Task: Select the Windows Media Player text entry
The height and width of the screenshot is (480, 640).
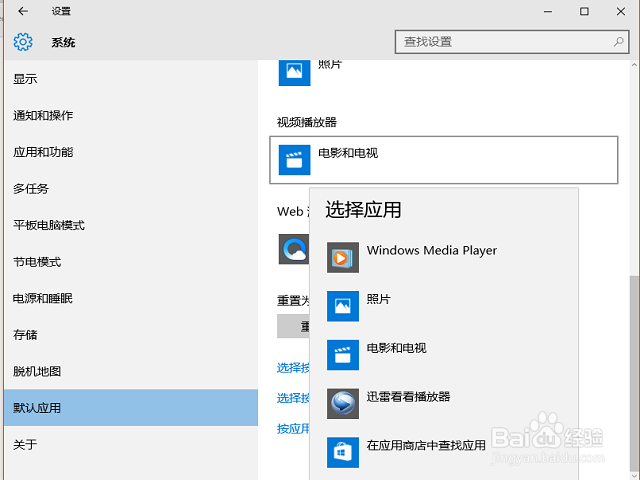Action: click(431, 250)
